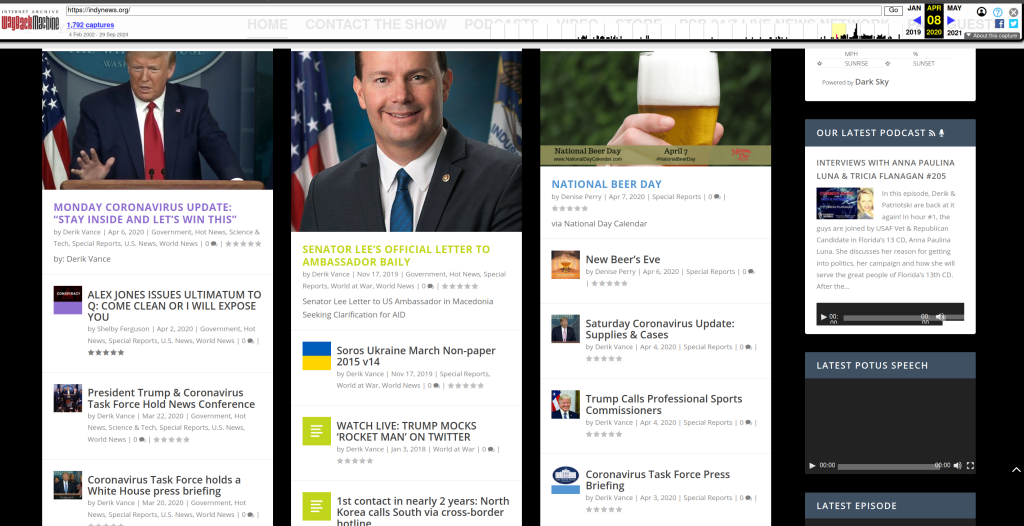Viewport: 1024px width, 526px height.
Task: Open the Senator Lee portrait image
Action: 406,141
